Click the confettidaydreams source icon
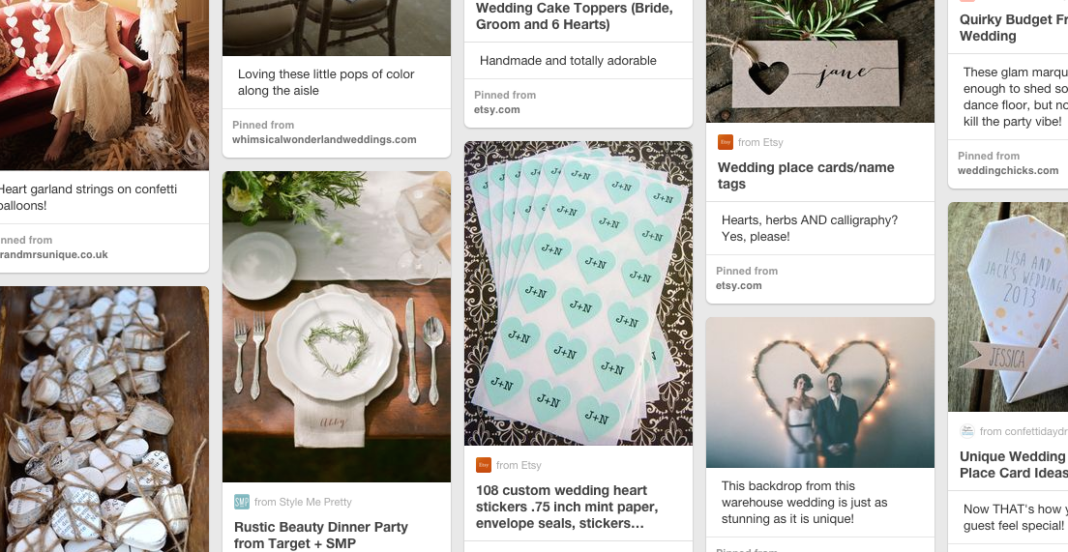Screen dimensions: 1068x552 click(967, 431)
